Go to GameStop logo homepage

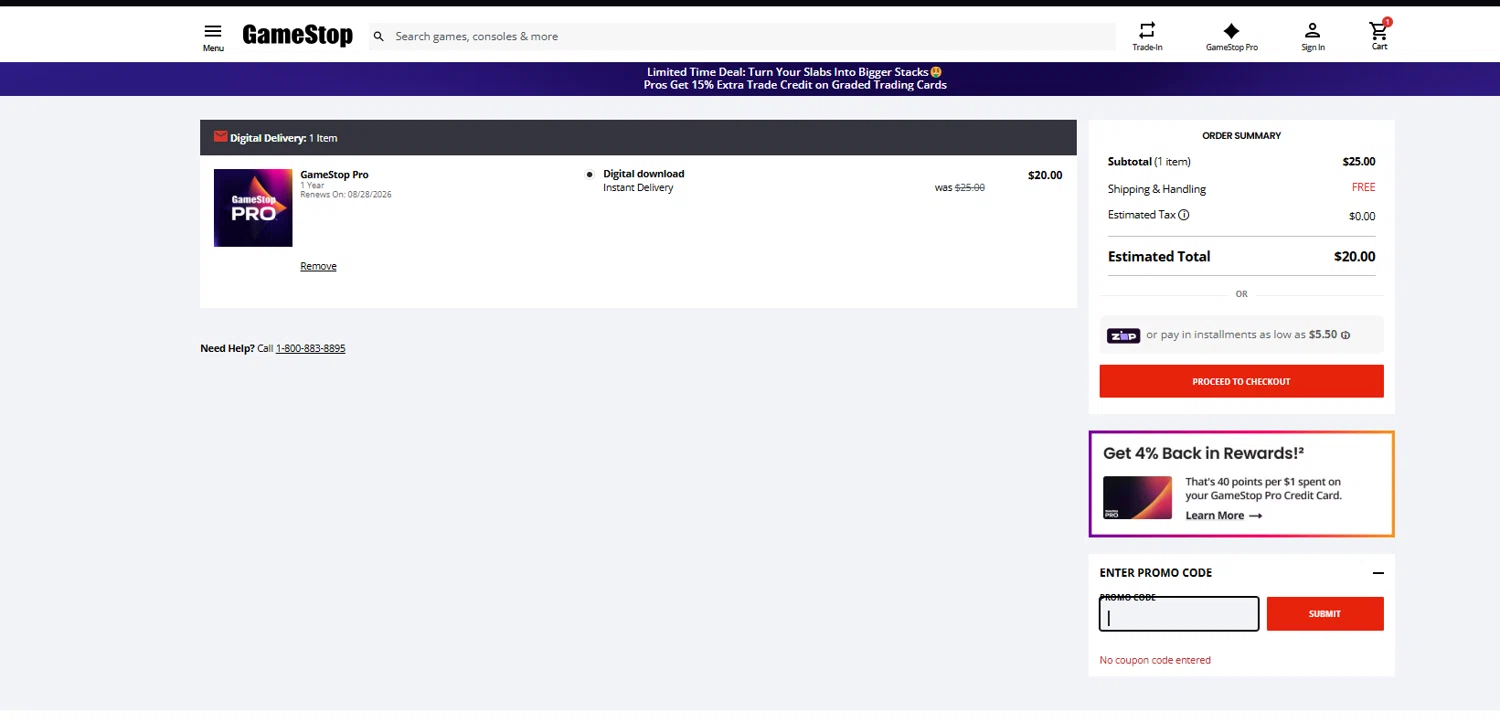pyautogui.click(x=297, y=36)
